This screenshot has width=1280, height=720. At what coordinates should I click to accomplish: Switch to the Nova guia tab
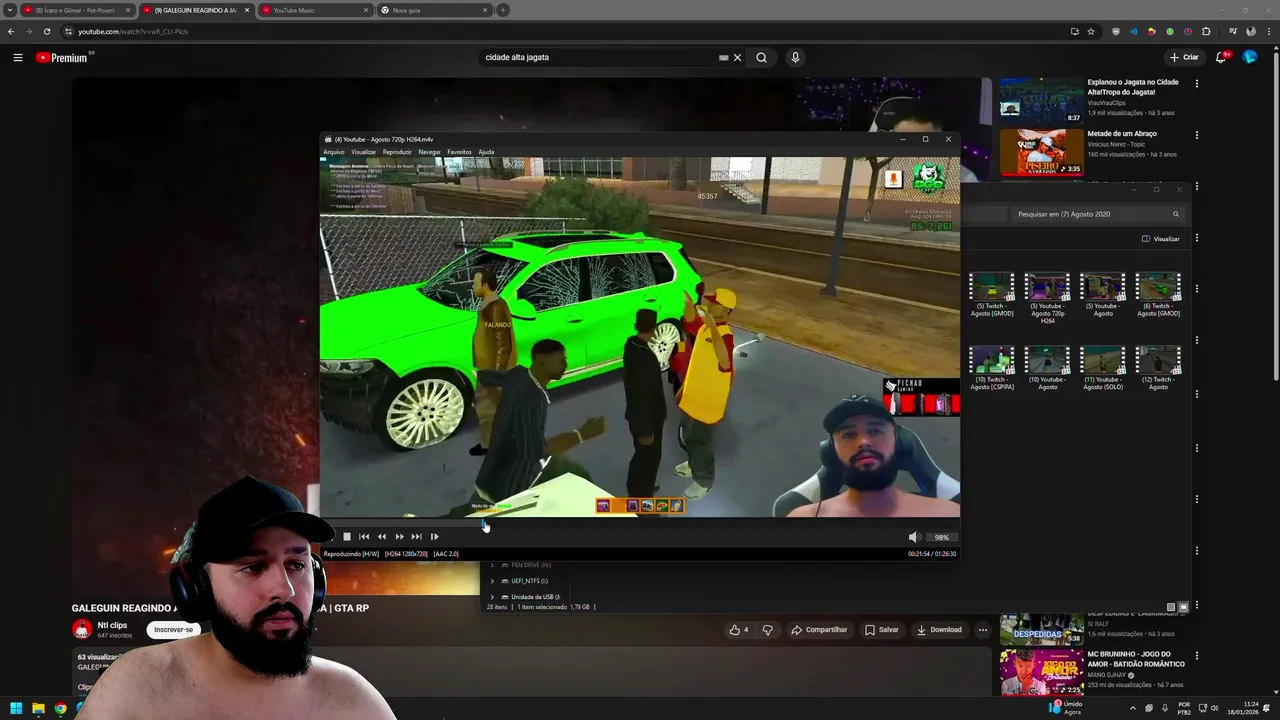click(x=435, y=10)
